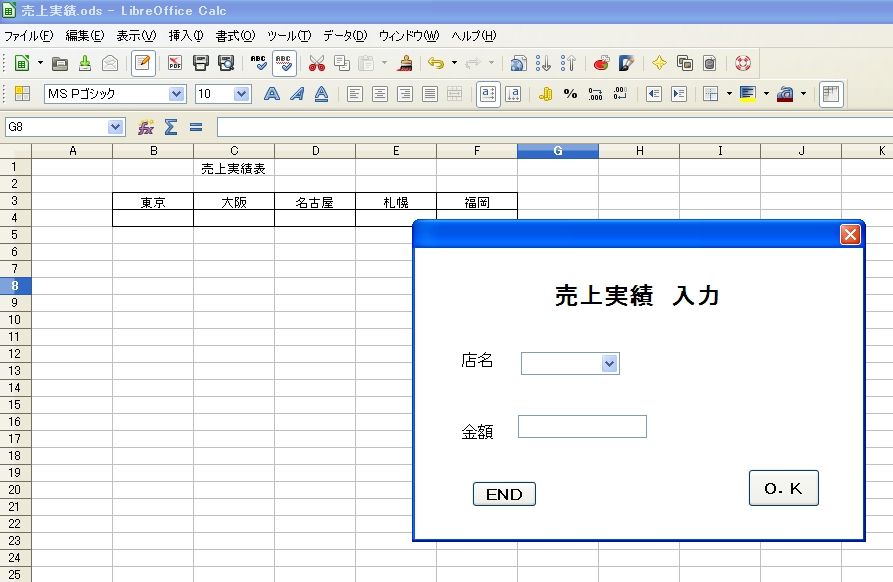Click the Print icon in toolbar
The width and height of the screenshot is (893, 582).
(x=200, y=63)
